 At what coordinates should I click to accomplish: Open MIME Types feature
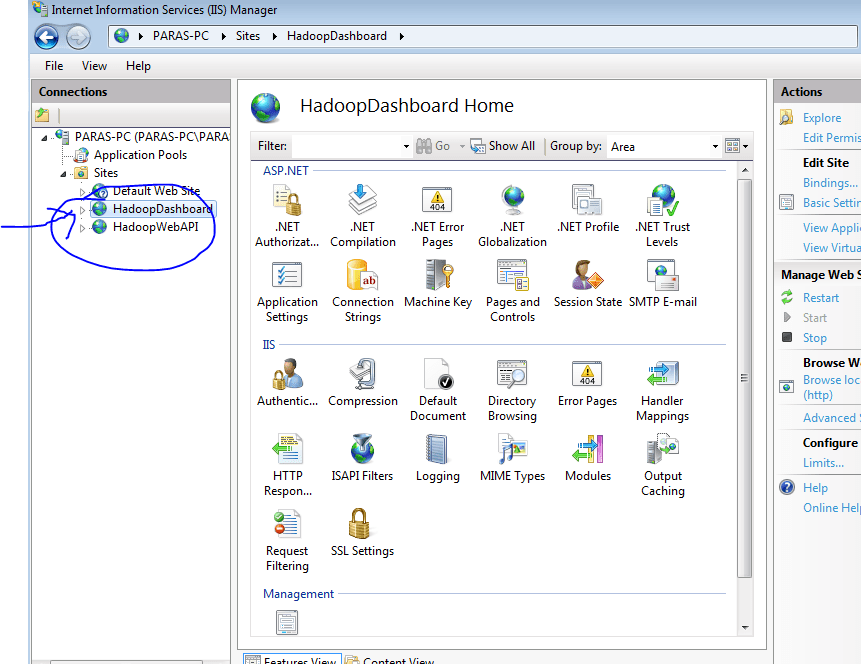pyautogui.click(x=512, y=458)
